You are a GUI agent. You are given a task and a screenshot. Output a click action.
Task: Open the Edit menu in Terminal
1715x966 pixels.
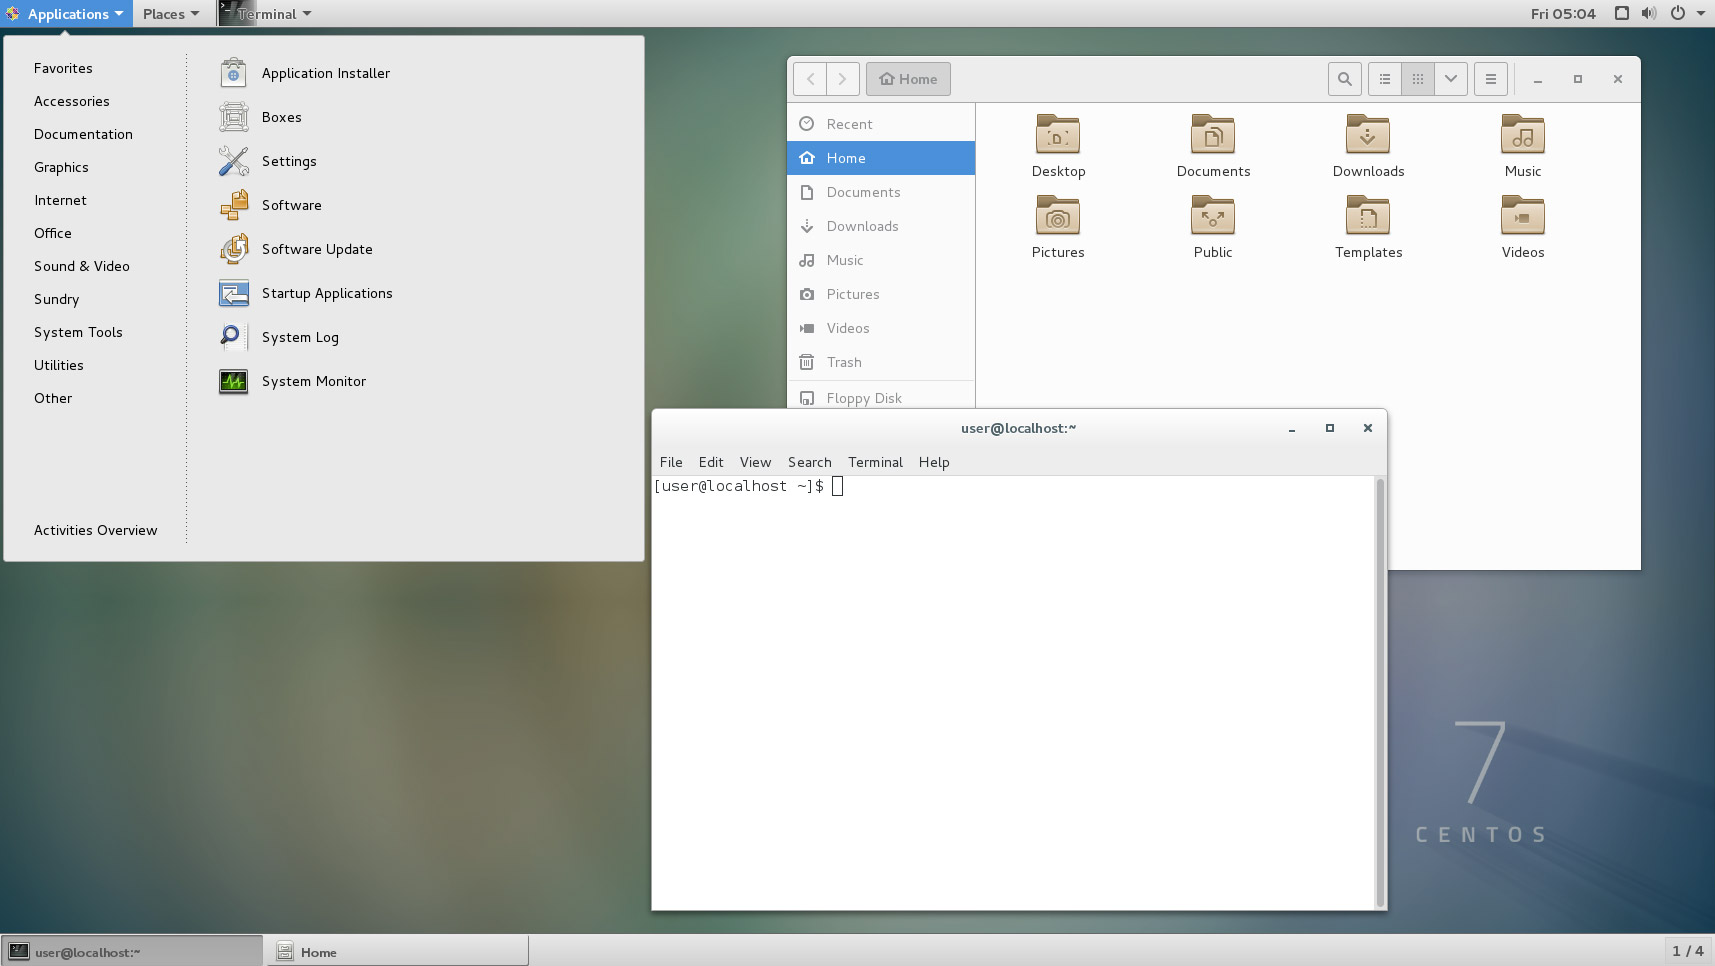pos(710,462)
